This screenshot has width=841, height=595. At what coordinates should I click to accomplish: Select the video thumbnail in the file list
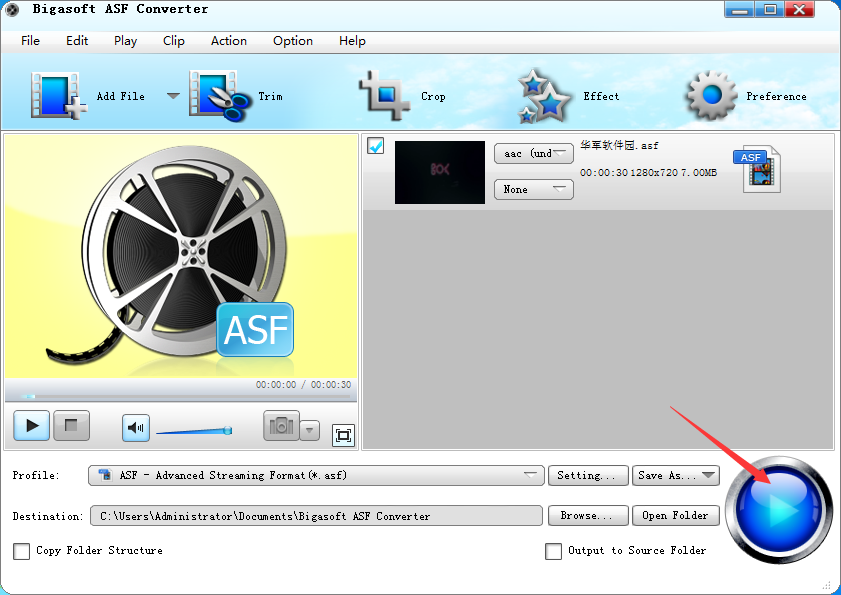[440, 172]
